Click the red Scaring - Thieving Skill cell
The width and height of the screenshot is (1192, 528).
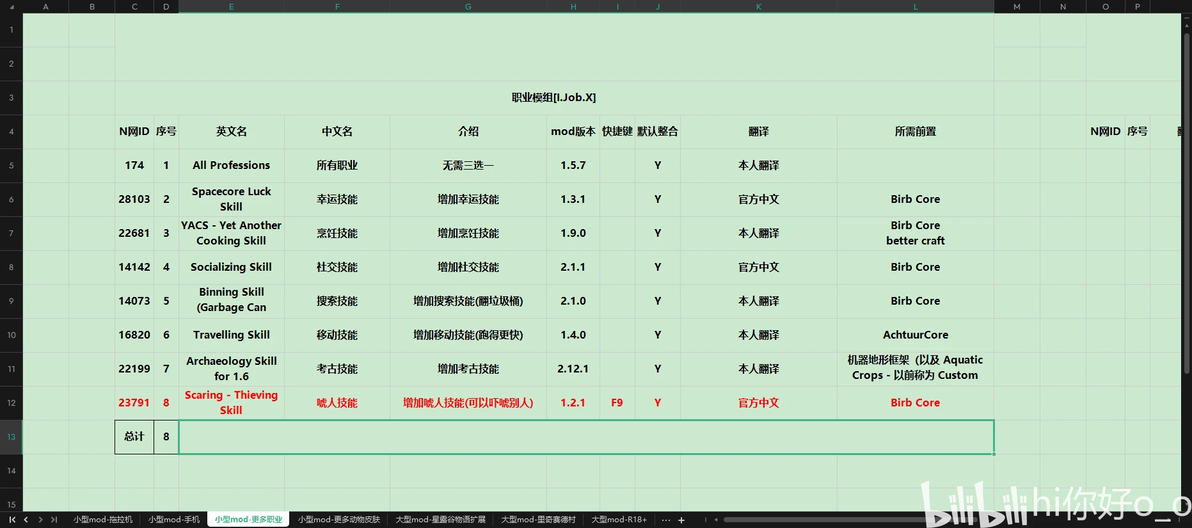click(x=231, y=403)
